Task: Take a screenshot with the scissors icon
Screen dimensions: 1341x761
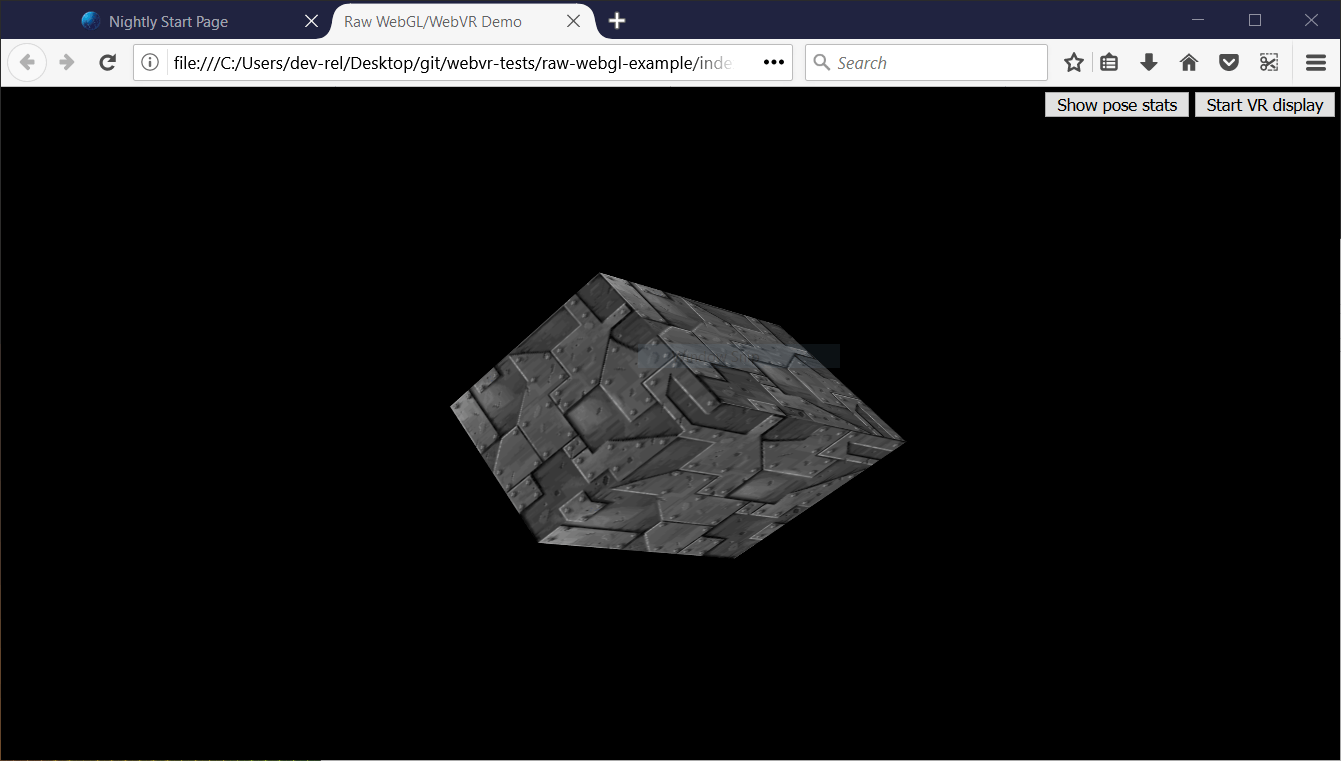Action: coord(1268,62)
